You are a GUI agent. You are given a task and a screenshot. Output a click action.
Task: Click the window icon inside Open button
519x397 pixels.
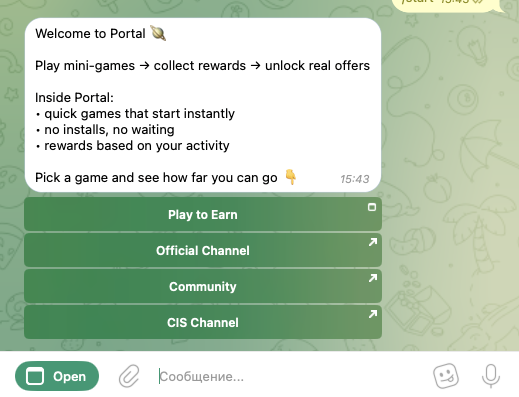click(35, 376)
